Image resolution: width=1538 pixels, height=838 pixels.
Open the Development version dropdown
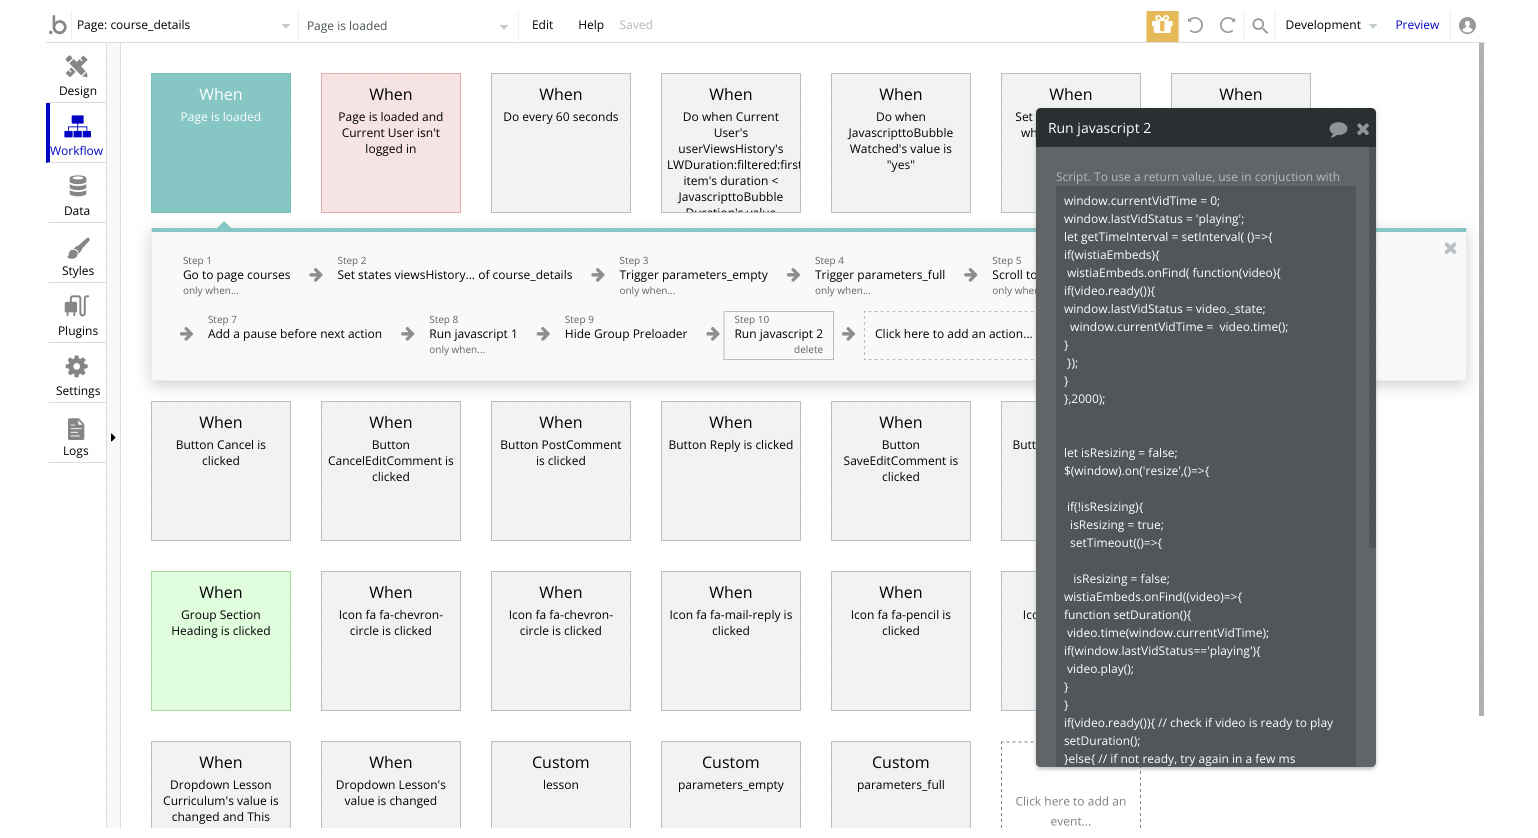click(x=1331, y=25)
